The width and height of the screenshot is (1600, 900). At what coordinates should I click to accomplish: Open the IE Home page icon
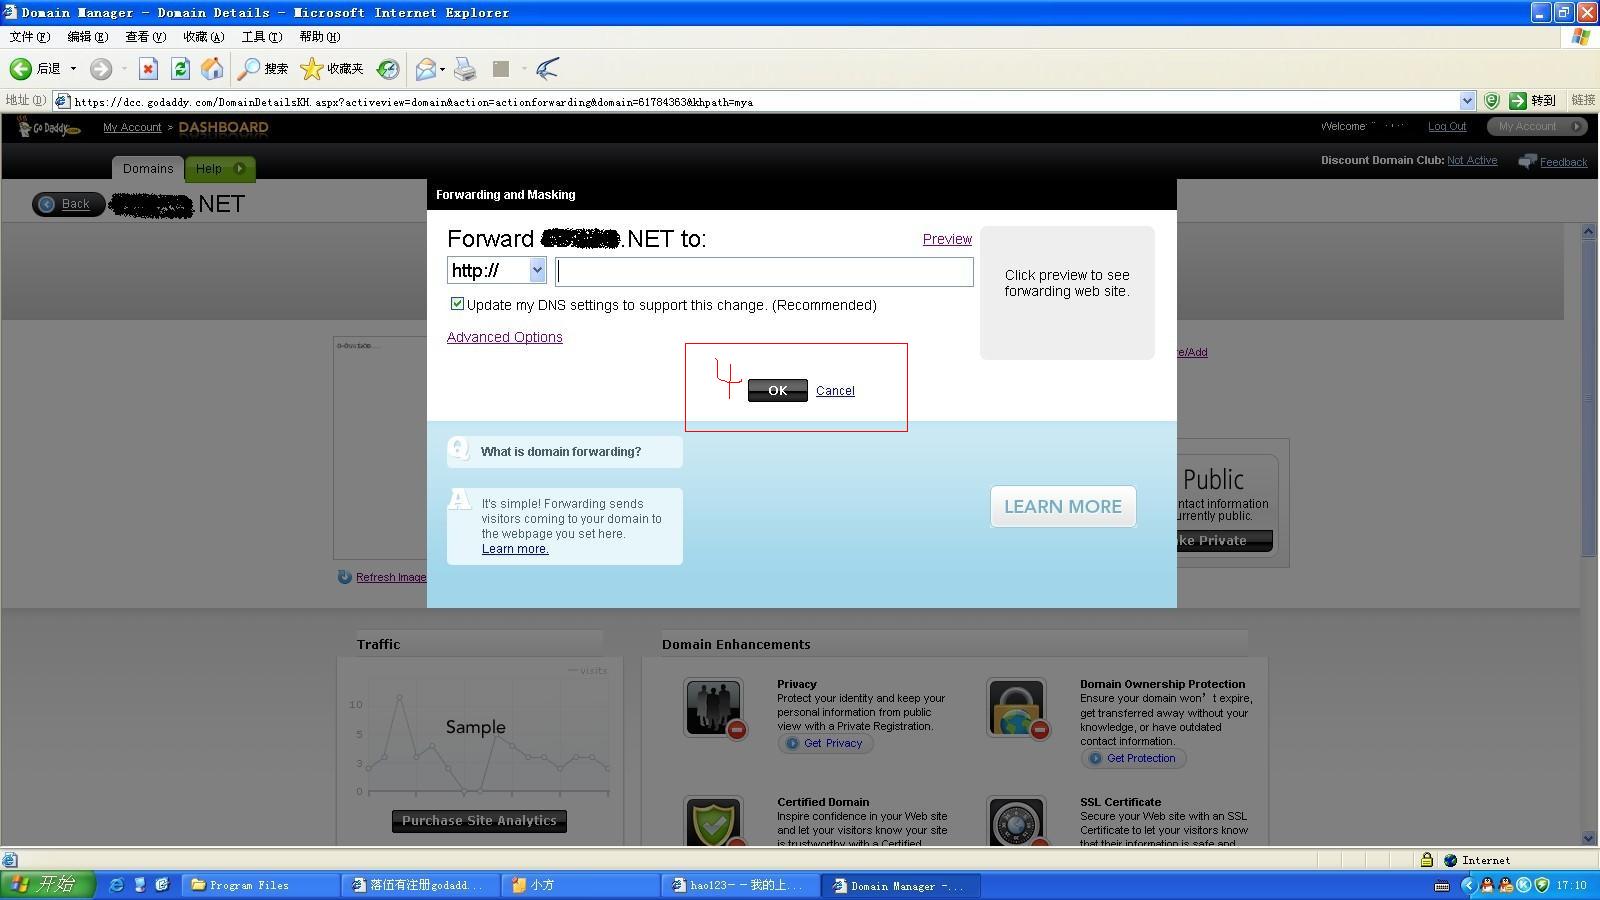(212, 69)
